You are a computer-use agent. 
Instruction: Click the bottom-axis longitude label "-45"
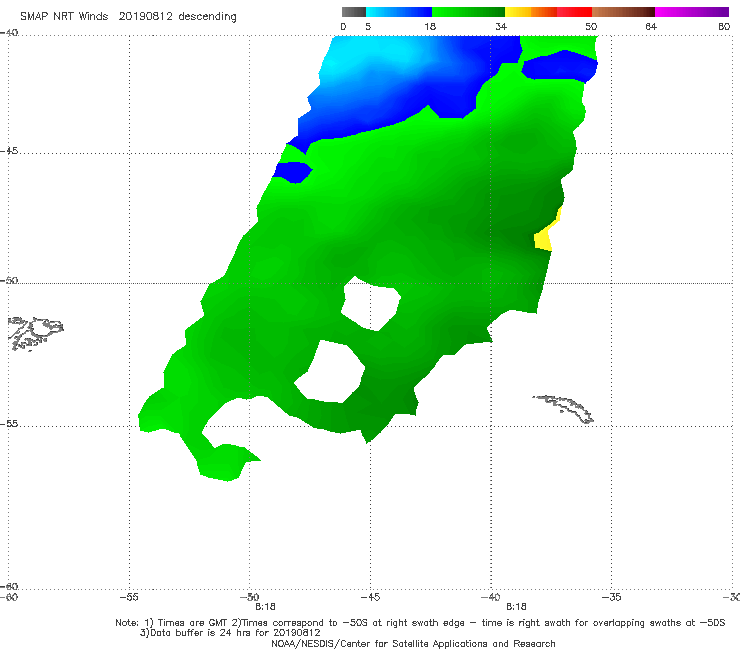pyautogui.click(x=370, y=597)
